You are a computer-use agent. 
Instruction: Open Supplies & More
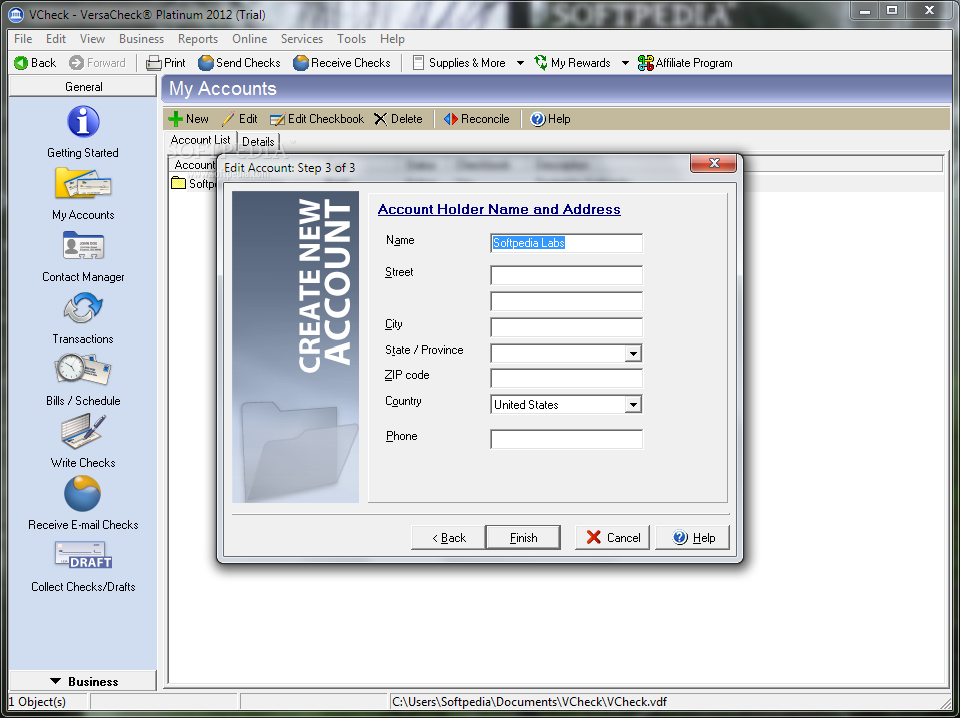pyautogui.click(x=459, y=62)
